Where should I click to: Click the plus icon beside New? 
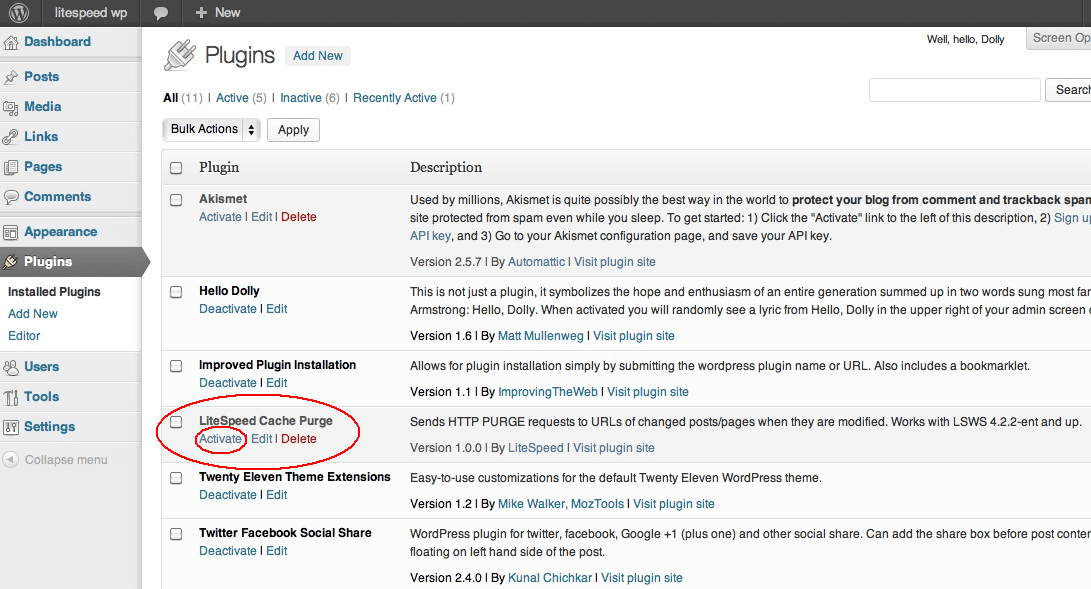pos(201,13)
